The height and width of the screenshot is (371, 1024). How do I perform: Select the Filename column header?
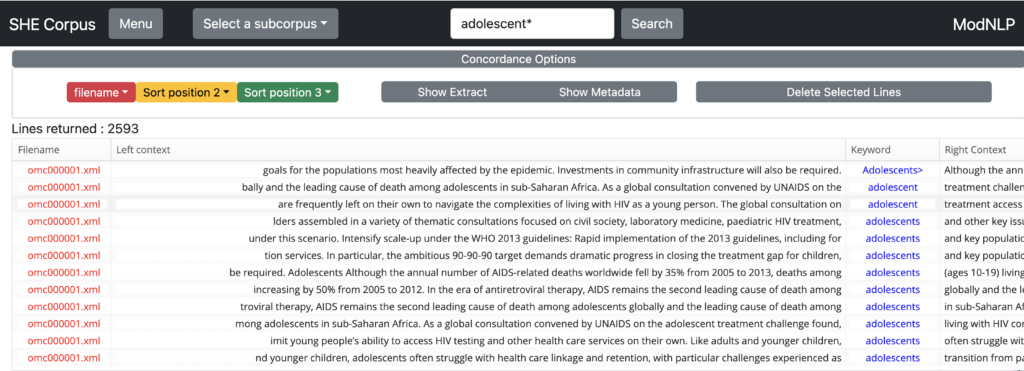(39, 150)
